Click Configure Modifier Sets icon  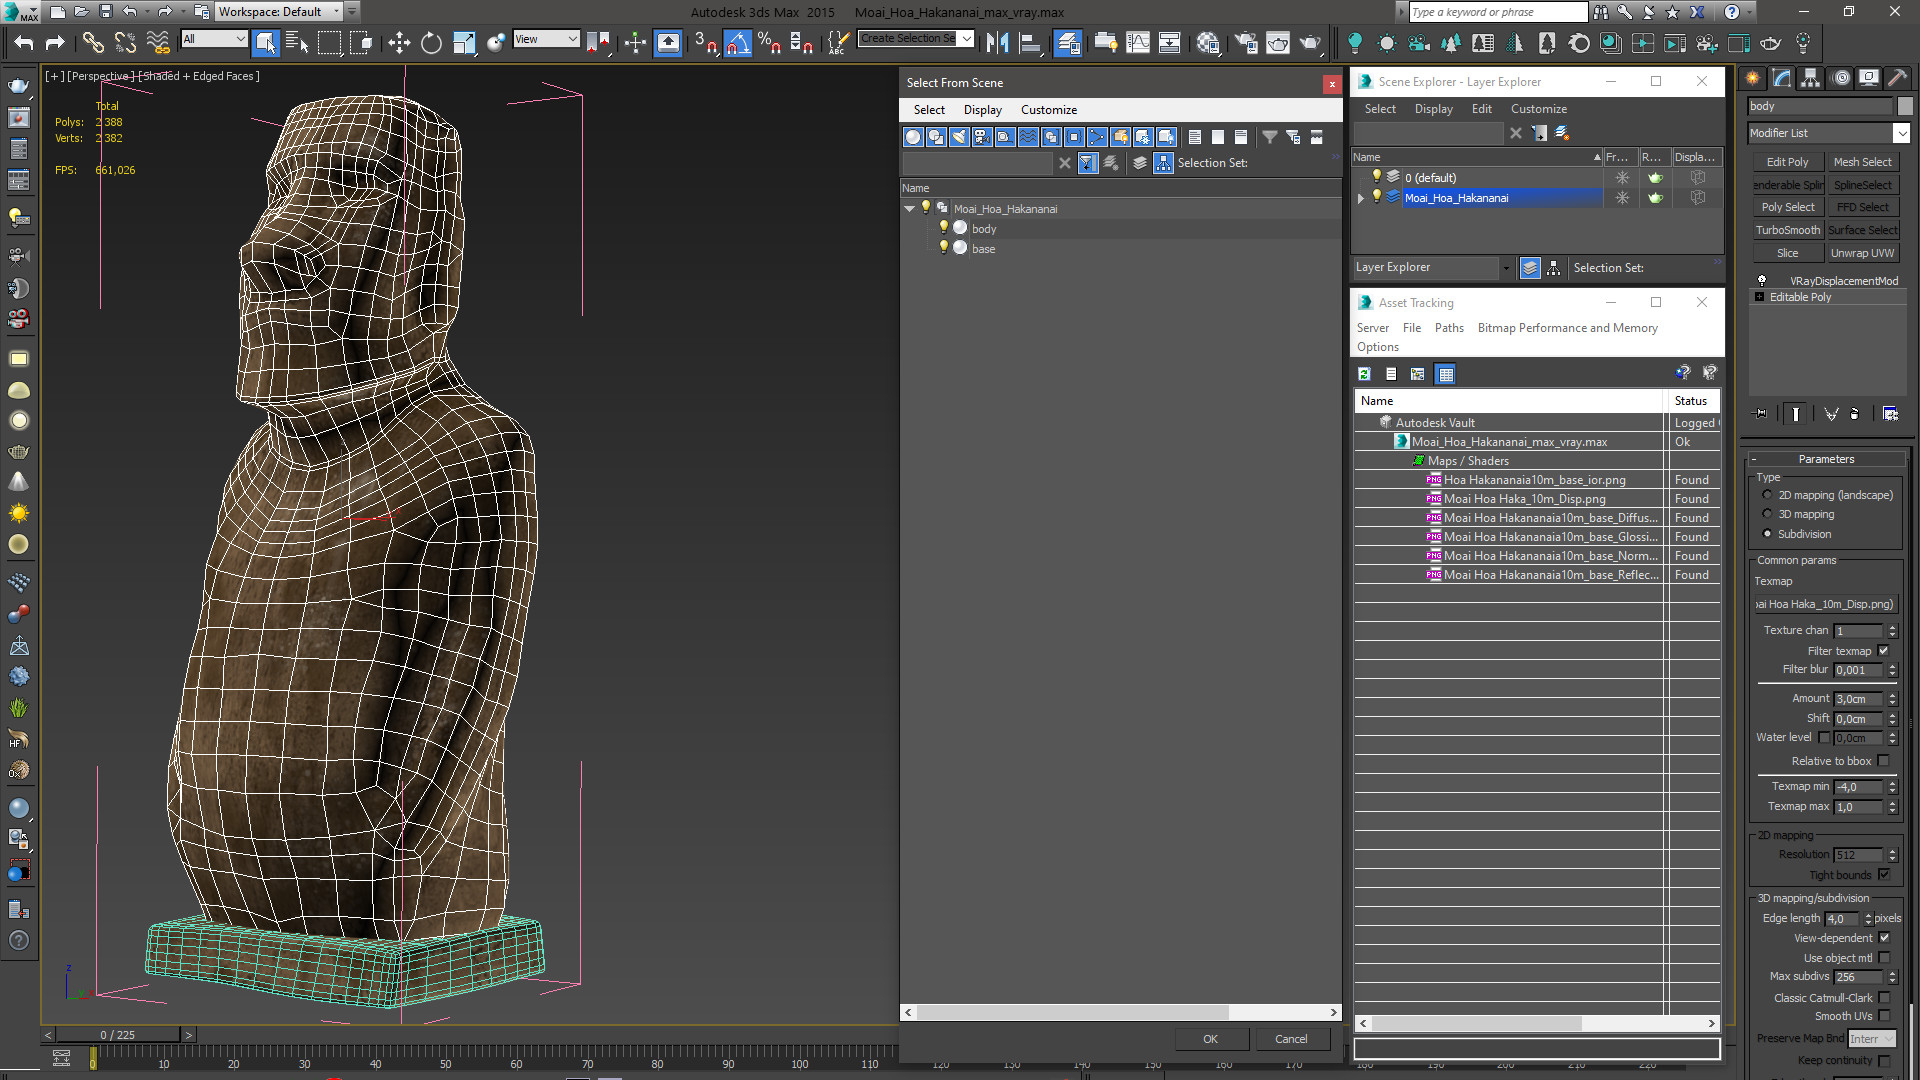1890,414
